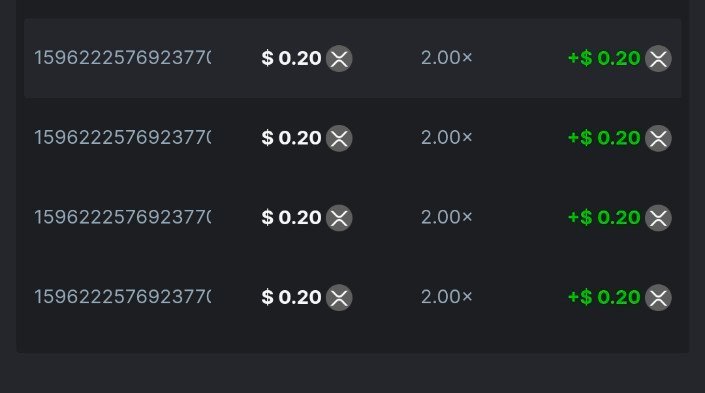
Task: Click the white $ 0.20 bet in first row
Action: coord(291,58)
